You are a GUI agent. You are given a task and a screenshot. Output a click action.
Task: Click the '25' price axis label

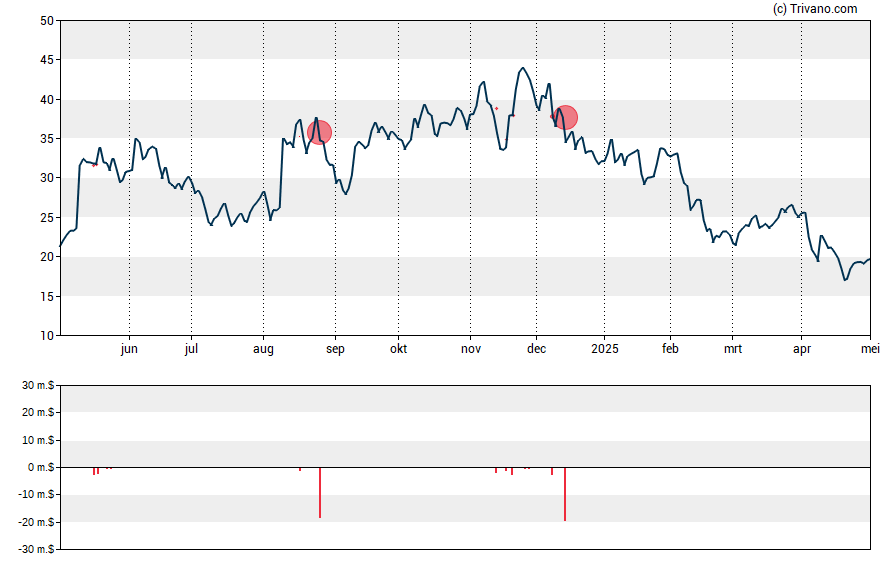pos(47,217)
